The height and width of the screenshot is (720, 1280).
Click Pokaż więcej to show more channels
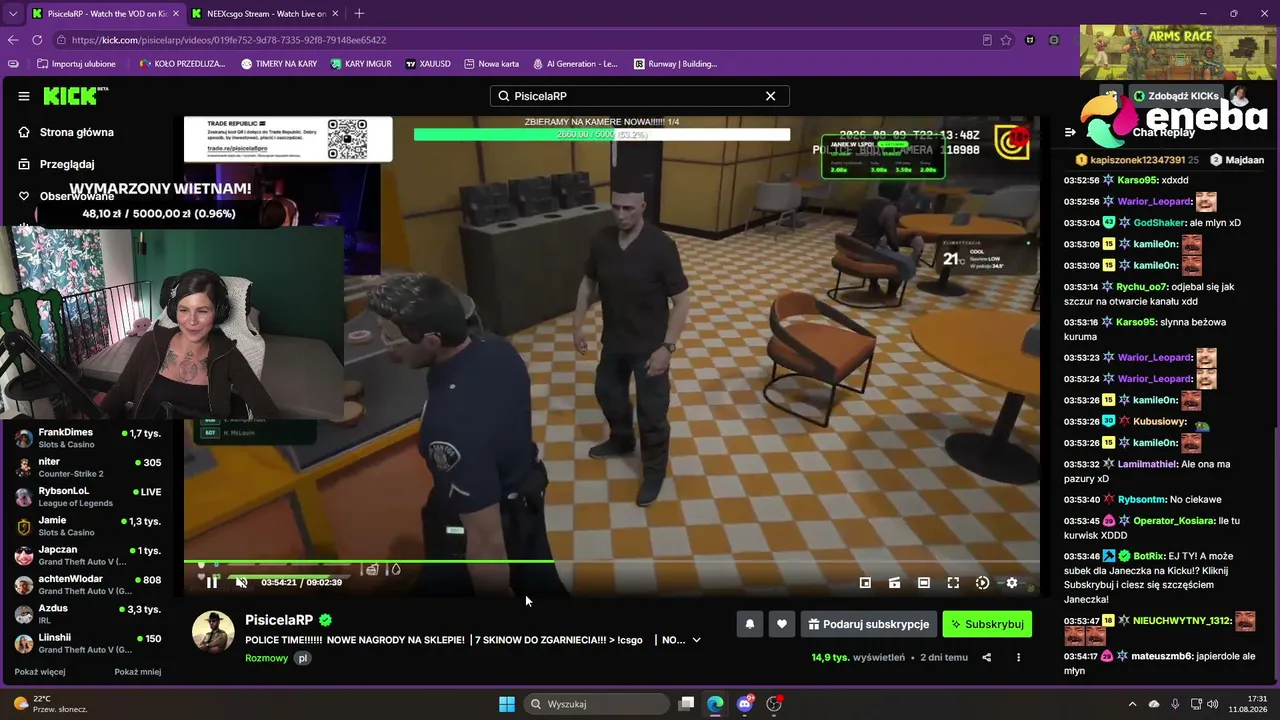(40, 672)
